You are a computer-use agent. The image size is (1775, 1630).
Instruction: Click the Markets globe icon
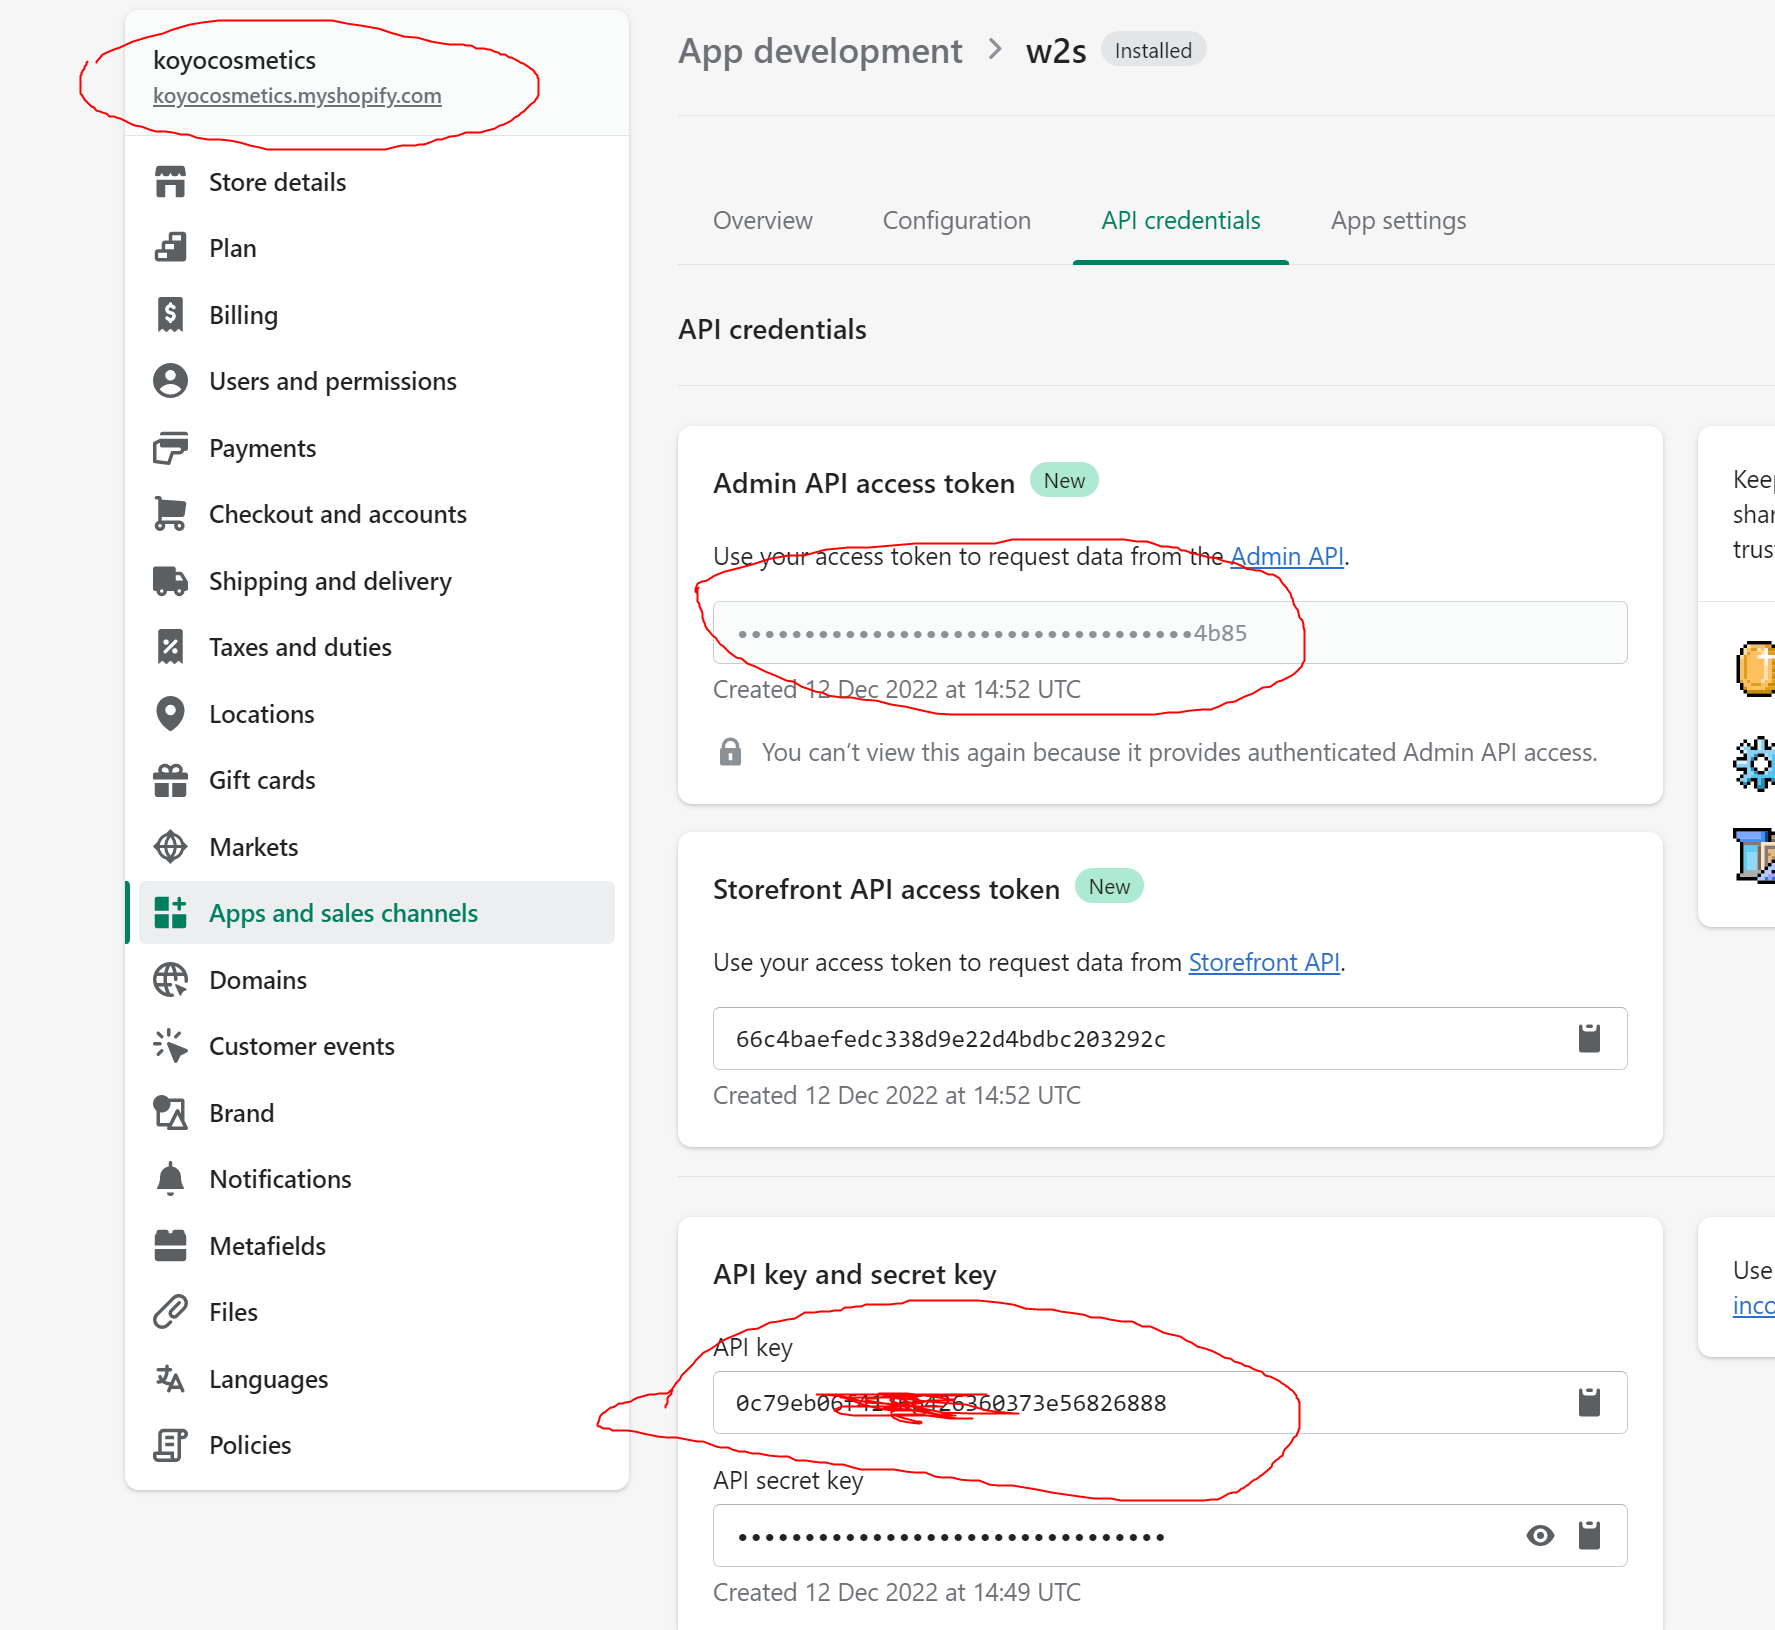(170, 847)
